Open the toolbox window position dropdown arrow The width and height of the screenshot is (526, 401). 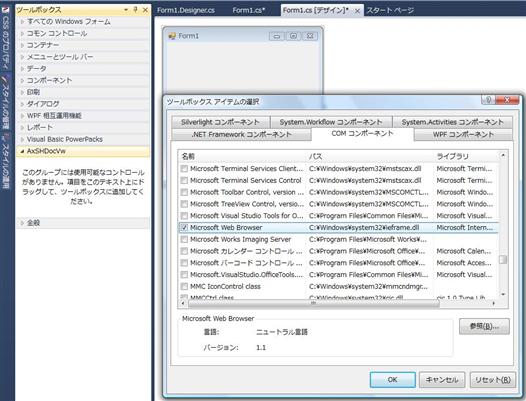coord(126,10)
